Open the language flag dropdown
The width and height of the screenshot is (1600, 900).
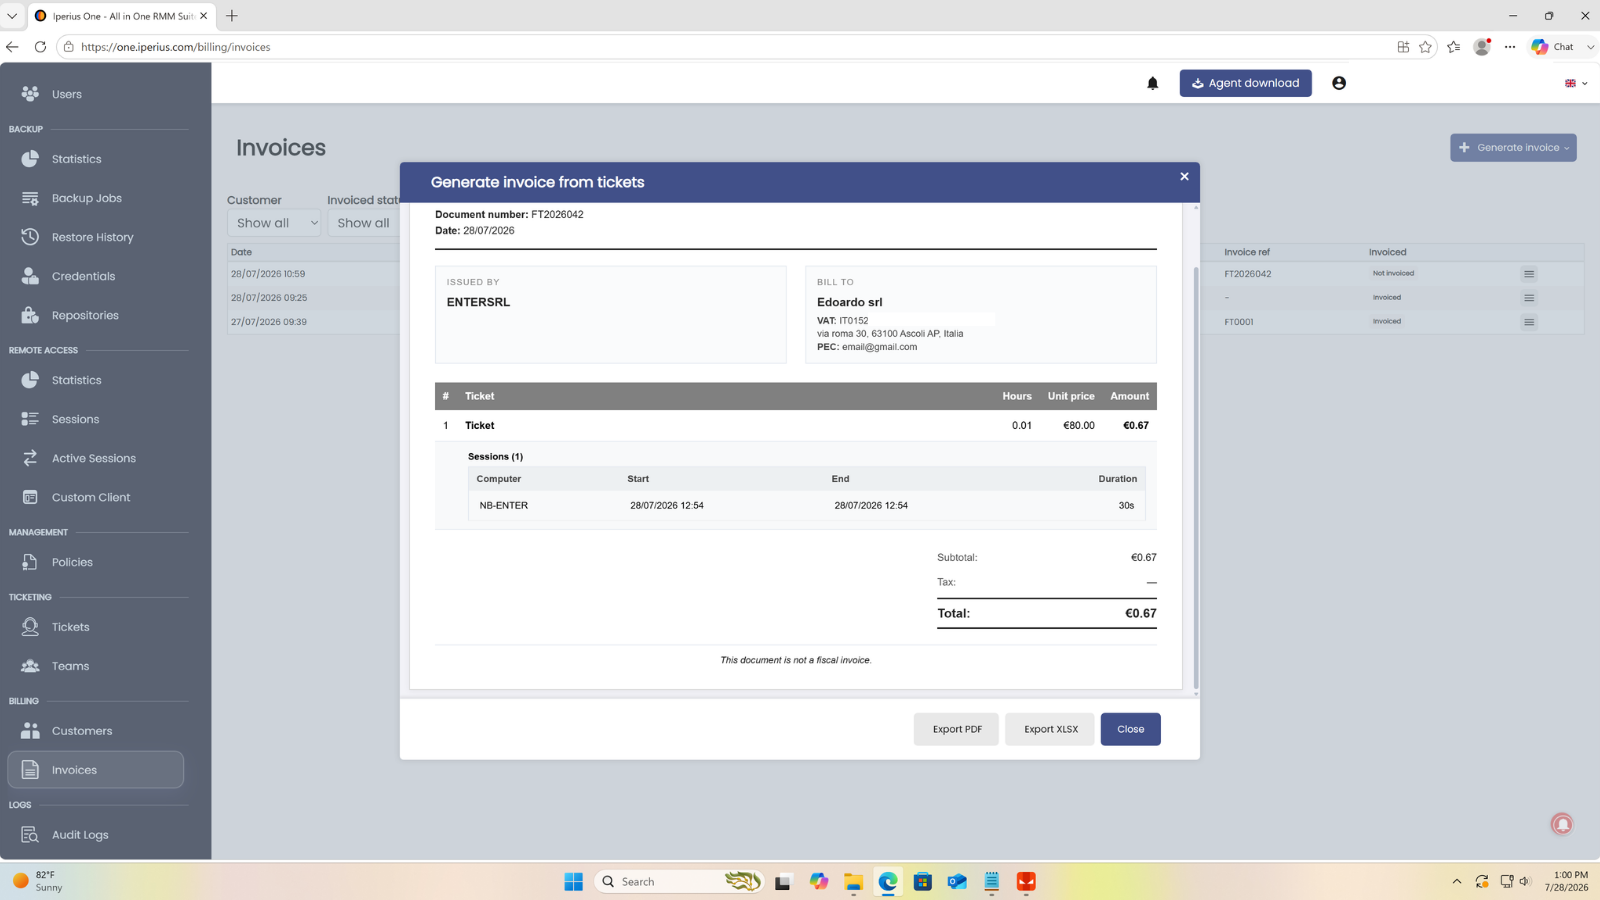pos(1576,83)
